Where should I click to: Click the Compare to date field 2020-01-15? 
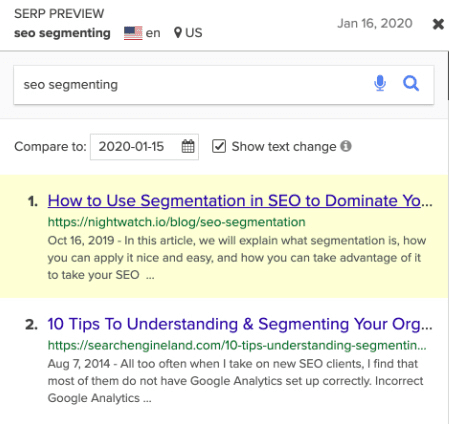(x=144, y=147)
